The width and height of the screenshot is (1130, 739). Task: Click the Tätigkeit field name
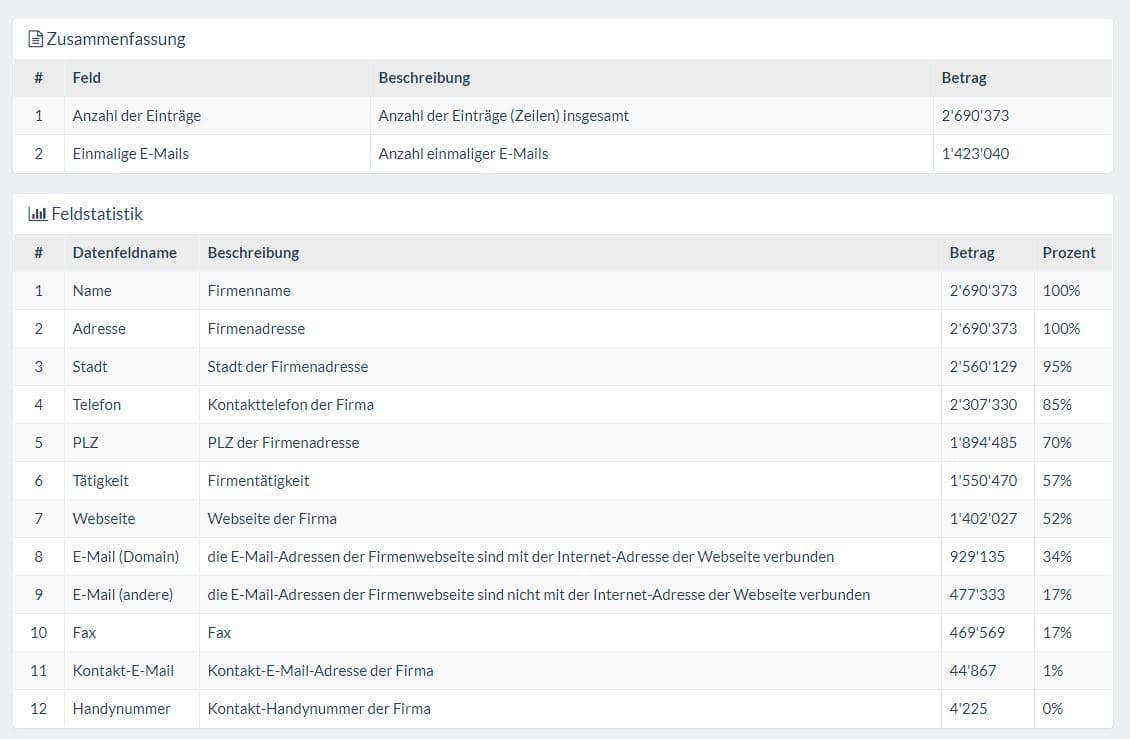click(101, 481)
